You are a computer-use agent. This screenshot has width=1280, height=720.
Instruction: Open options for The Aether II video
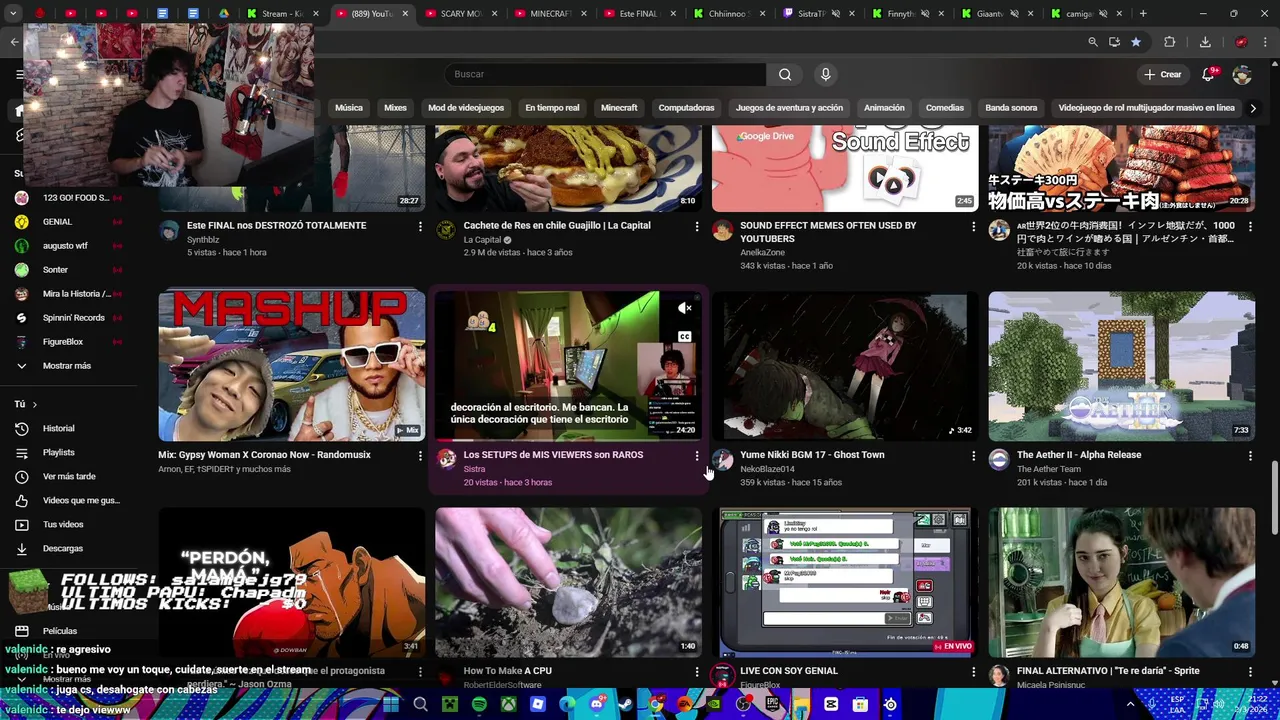click(x=1250, y=456)
